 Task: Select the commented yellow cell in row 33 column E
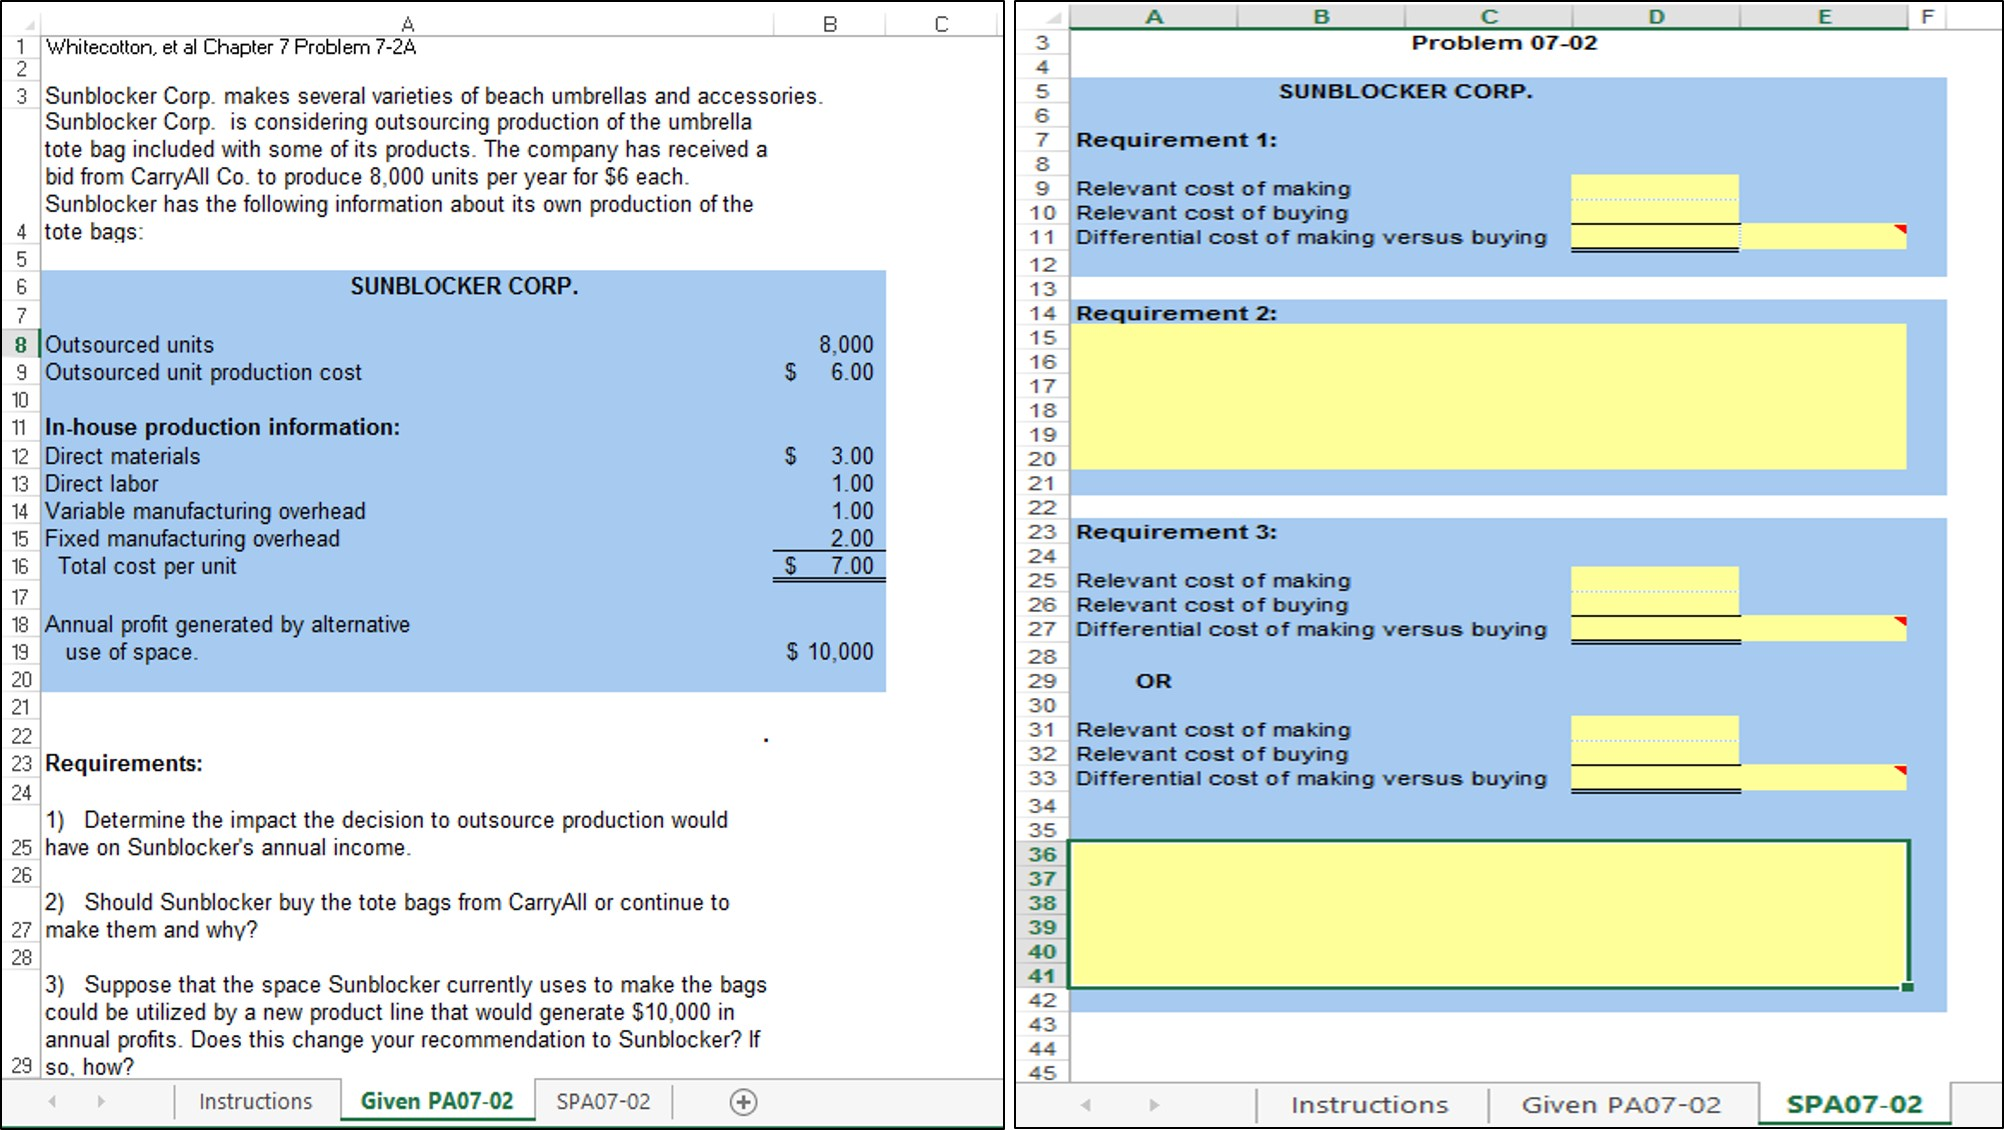(1823, 778)
